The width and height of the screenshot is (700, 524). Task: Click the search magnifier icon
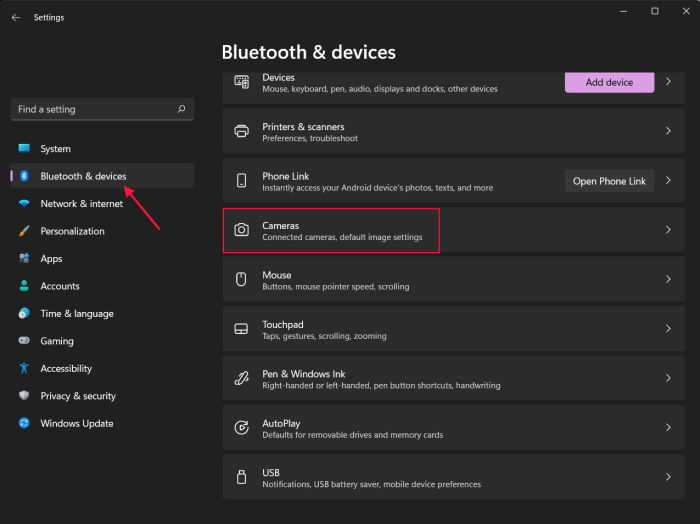pos(181,109)
